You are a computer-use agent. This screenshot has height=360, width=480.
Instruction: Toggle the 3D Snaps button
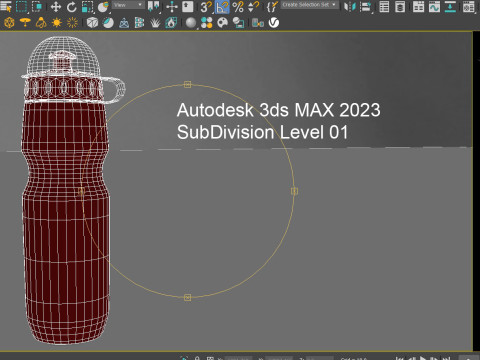click(x=206, y=6)
